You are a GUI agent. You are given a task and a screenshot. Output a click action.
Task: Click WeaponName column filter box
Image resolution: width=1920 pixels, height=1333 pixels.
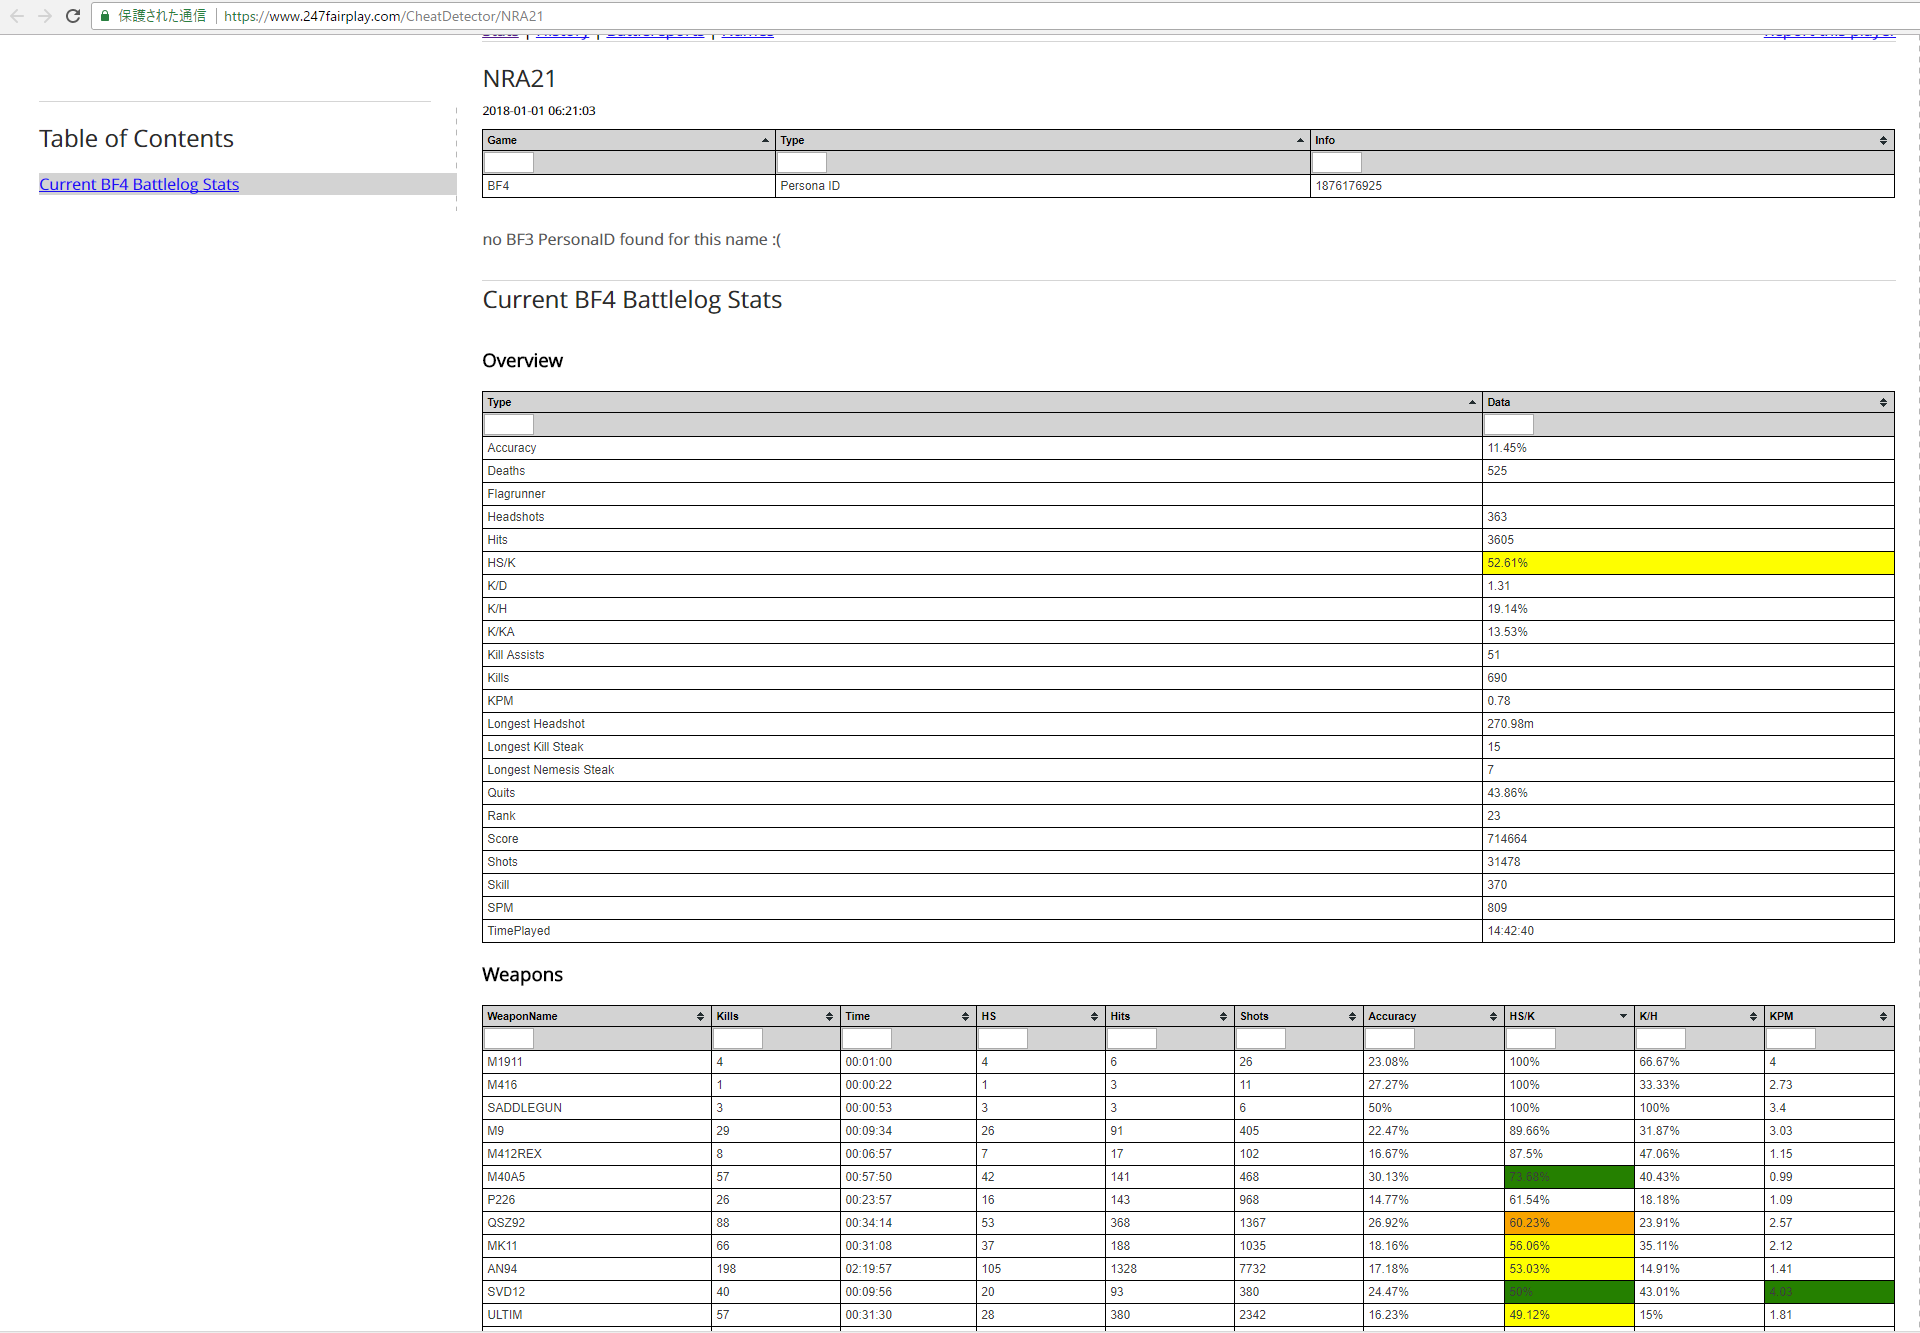pos(509,1039)
